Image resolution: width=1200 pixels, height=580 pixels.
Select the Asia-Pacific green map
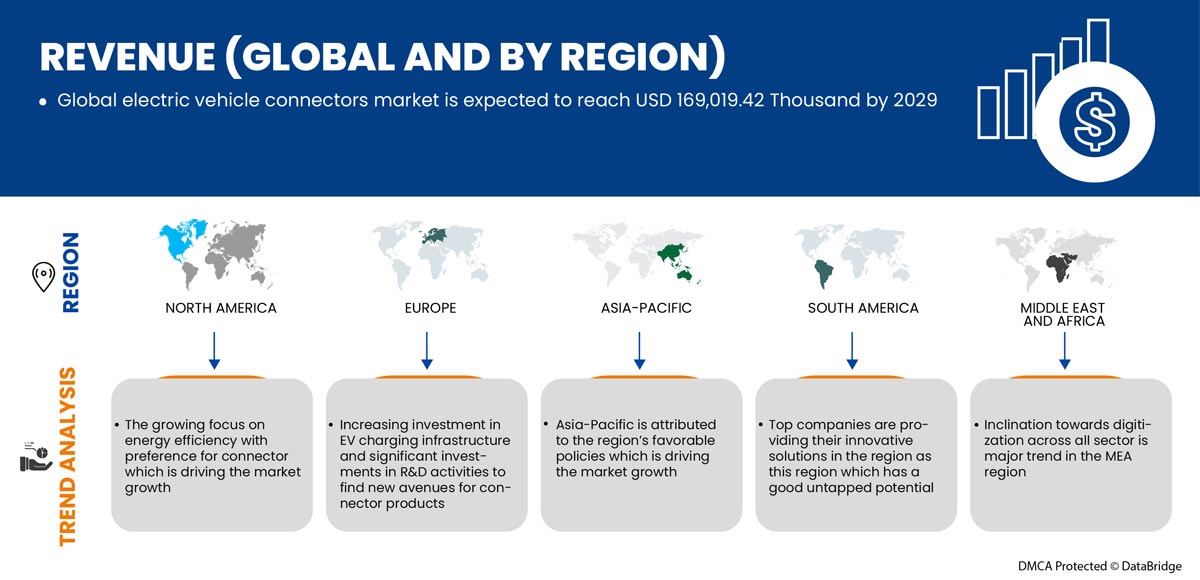[x=640, y=256]
